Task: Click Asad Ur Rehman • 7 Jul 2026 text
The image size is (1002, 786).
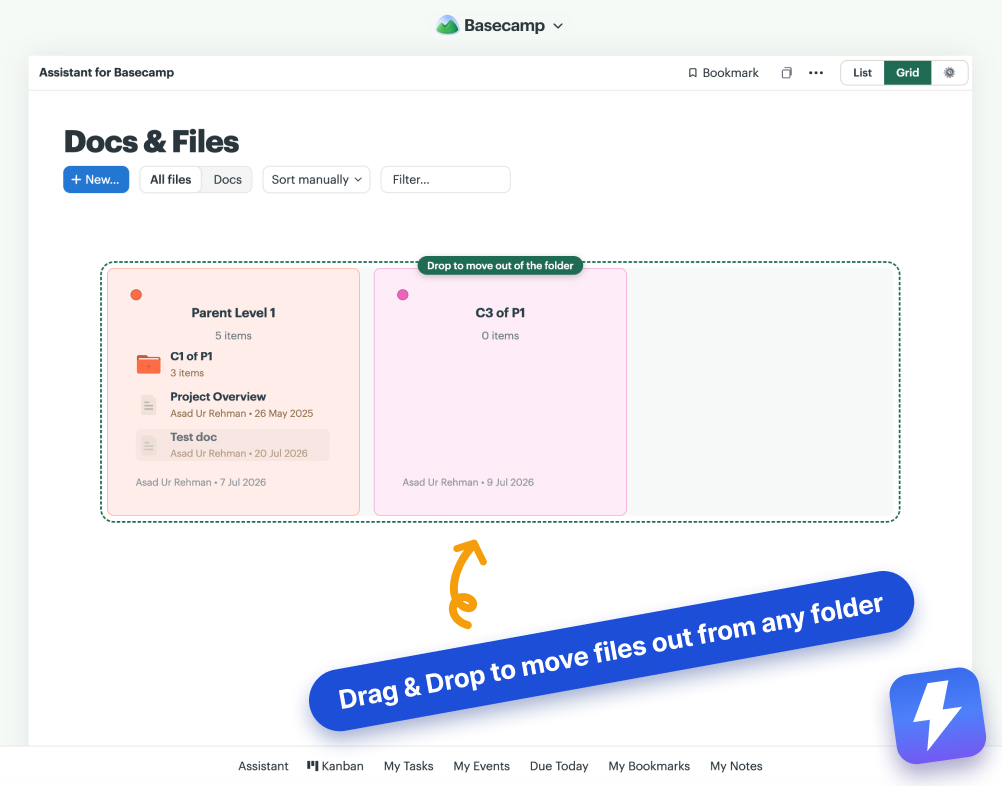Action: [201, 482]
